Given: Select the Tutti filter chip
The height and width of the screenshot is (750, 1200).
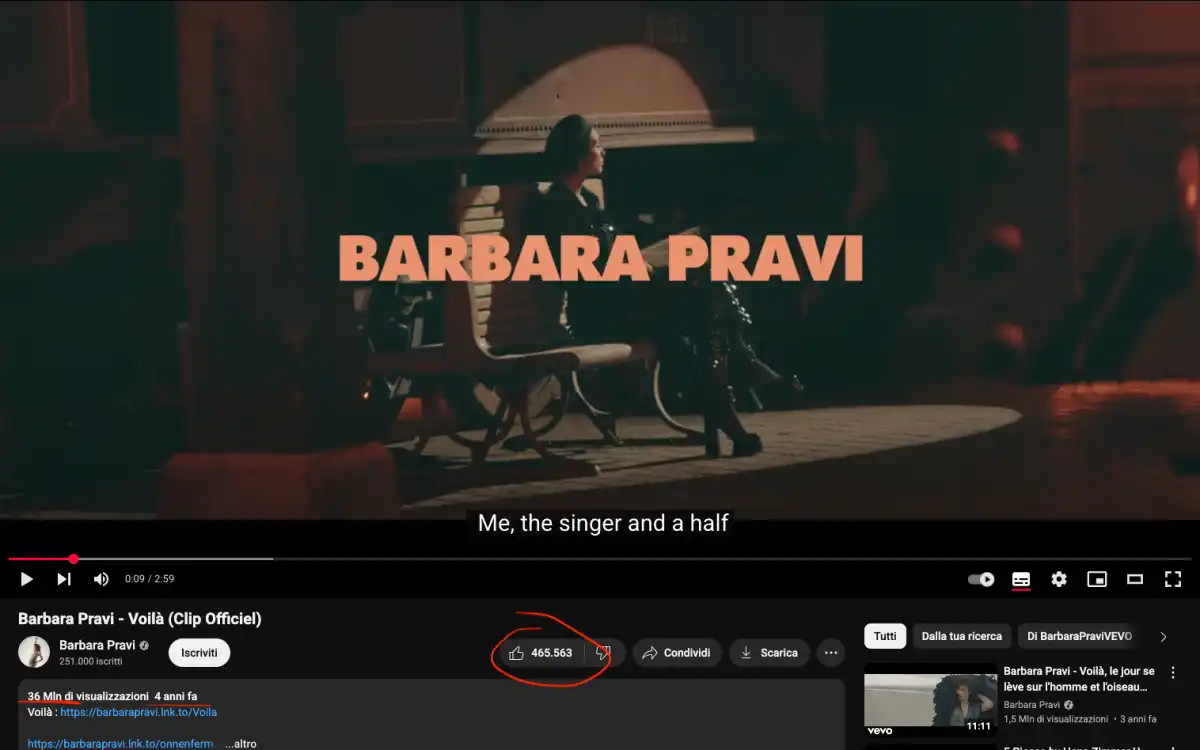Looking at the screenshot, I should (884, 635).
